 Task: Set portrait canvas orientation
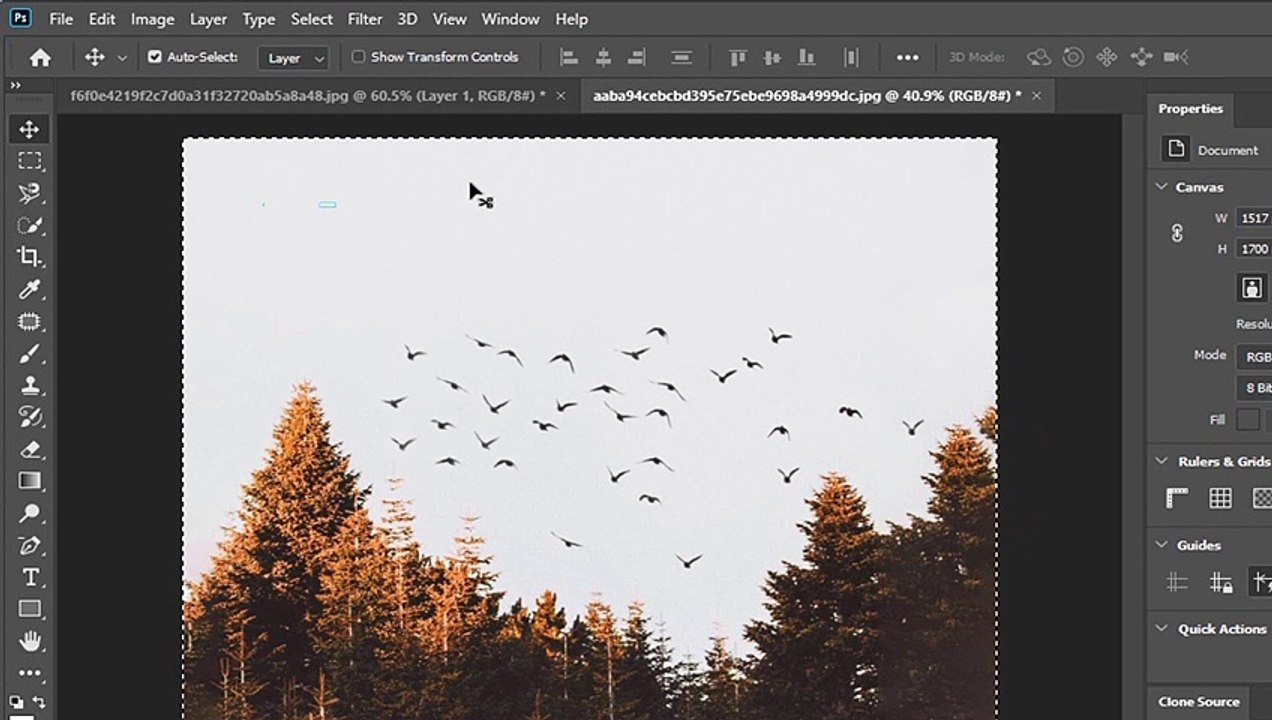pyautogui.click(x=1251, y=288)
